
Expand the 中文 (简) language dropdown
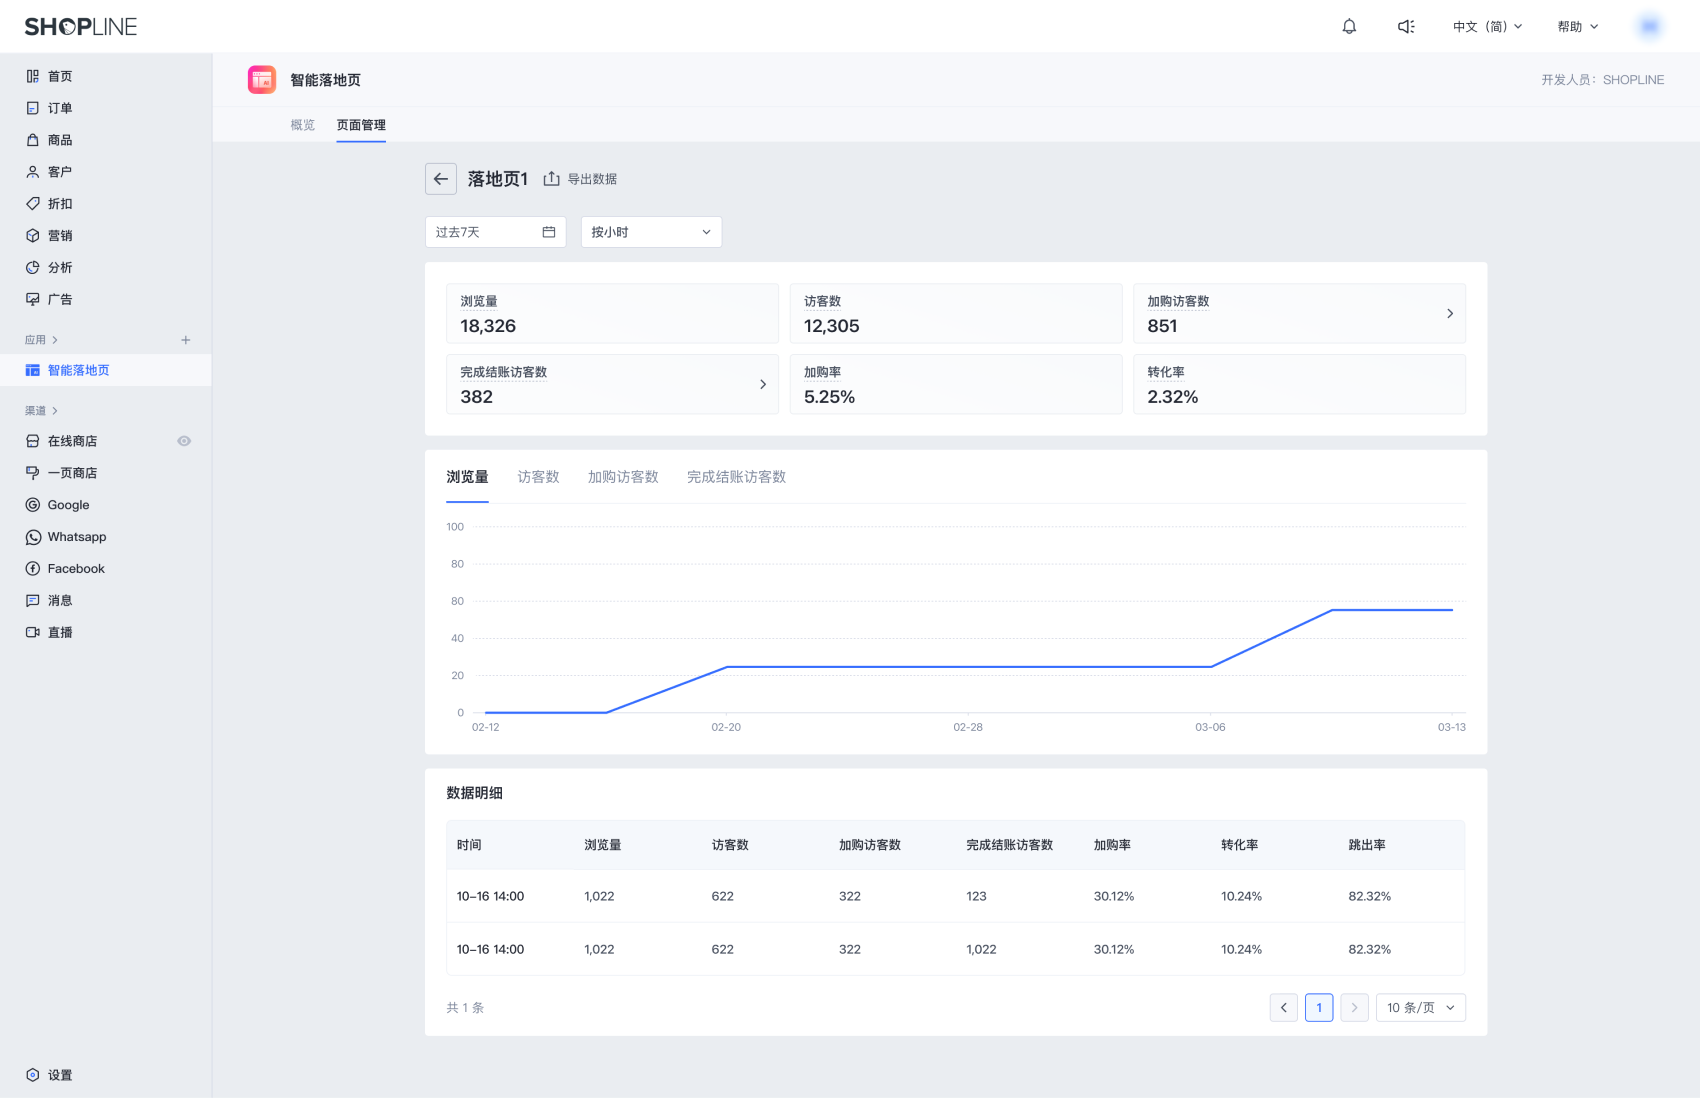1487,27
